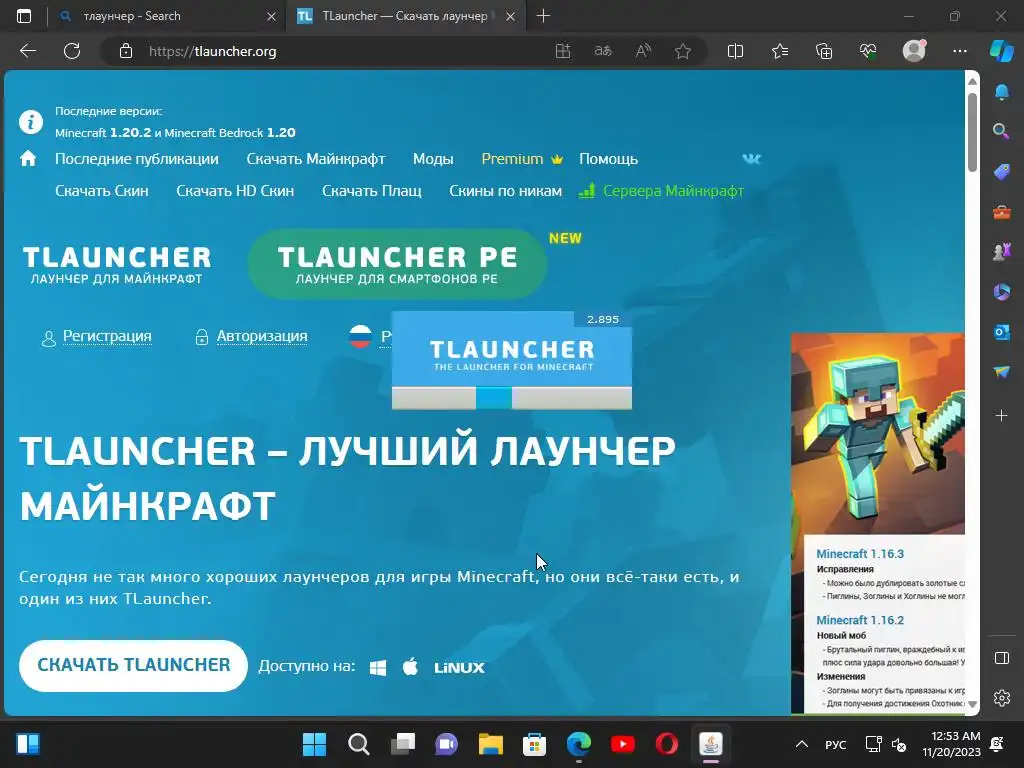Open the Помощь menu item

[608, 159]
